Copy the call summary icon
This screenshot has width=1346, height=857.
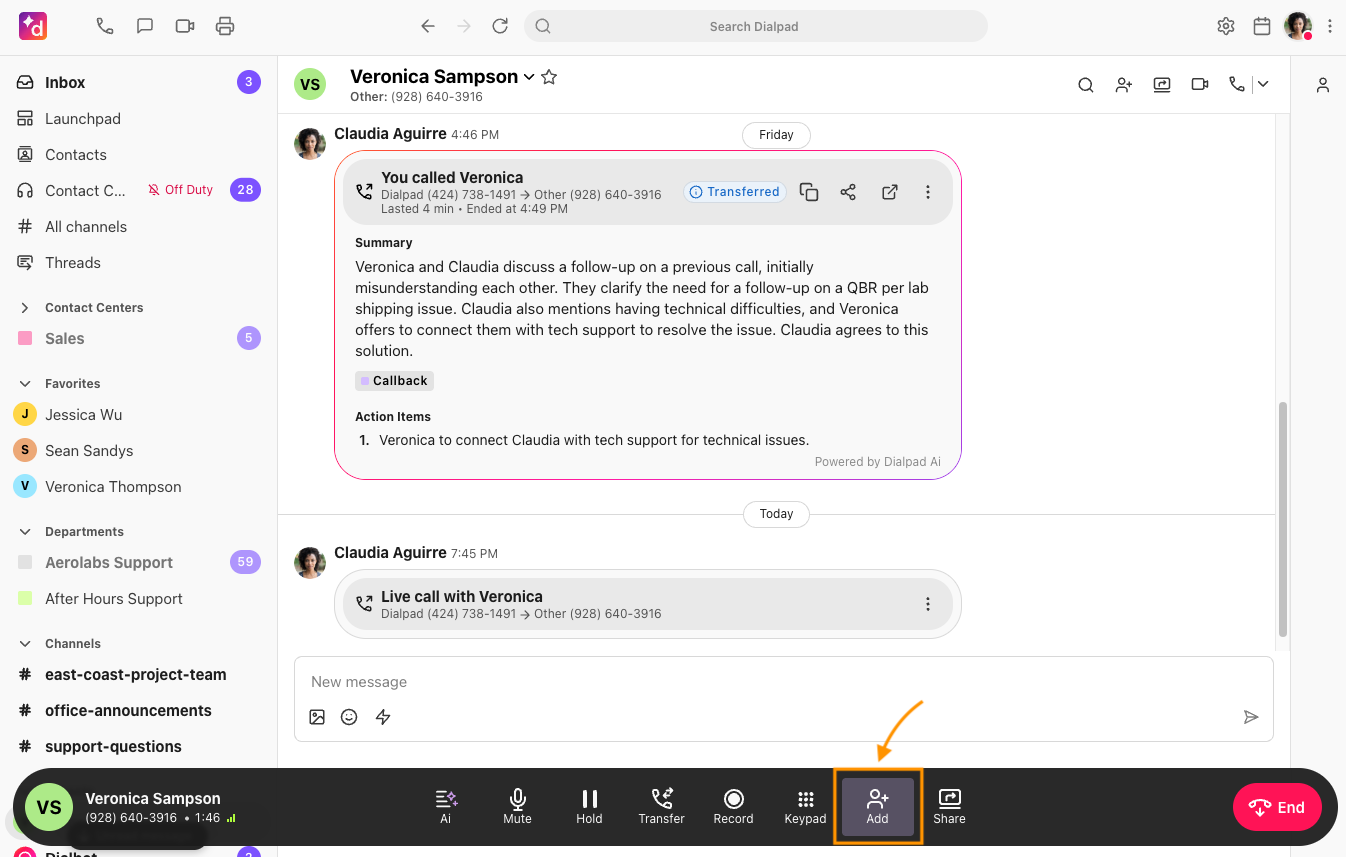[x=809, y=192]
